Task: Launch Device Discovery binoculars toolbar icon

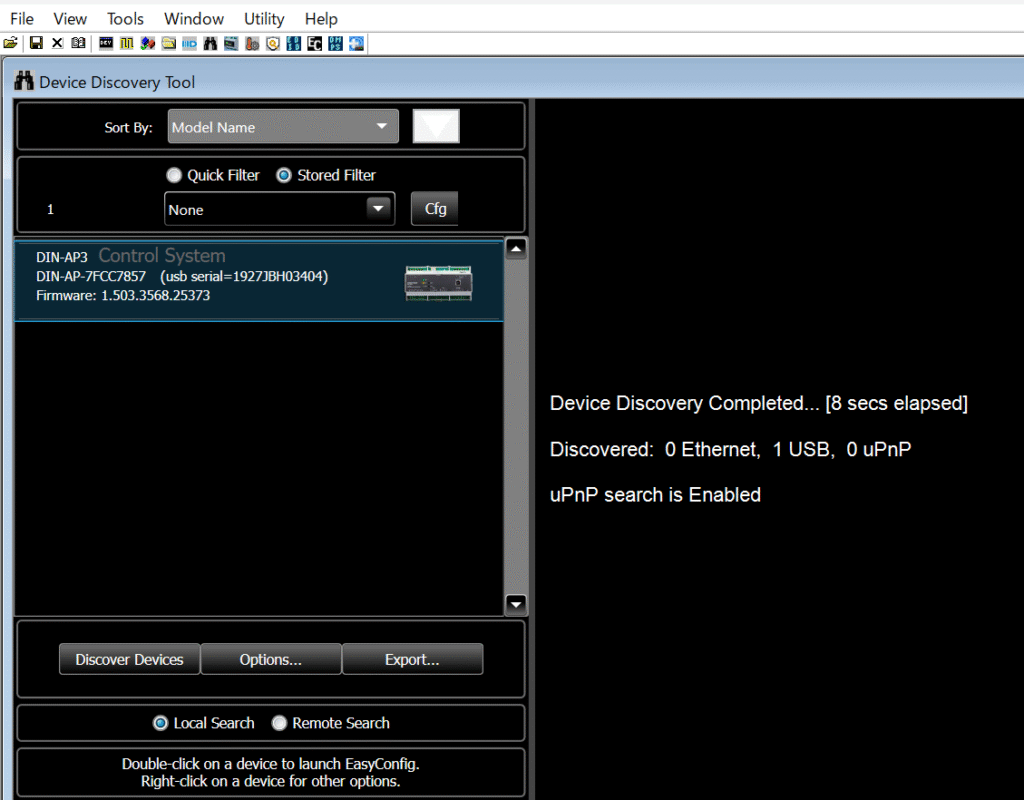Action: 210,43
